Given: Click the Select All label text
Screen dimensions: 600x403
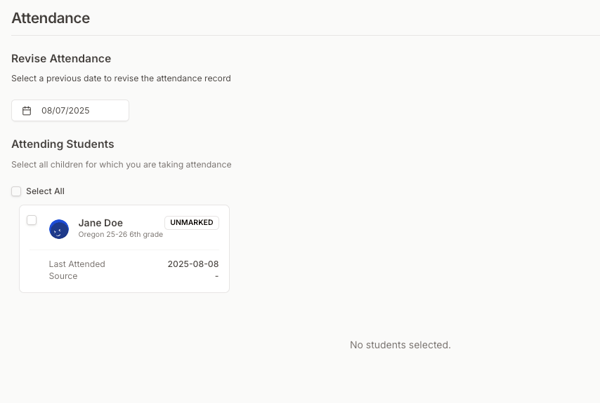Looking at the screenshot, I should coord(45,191).
